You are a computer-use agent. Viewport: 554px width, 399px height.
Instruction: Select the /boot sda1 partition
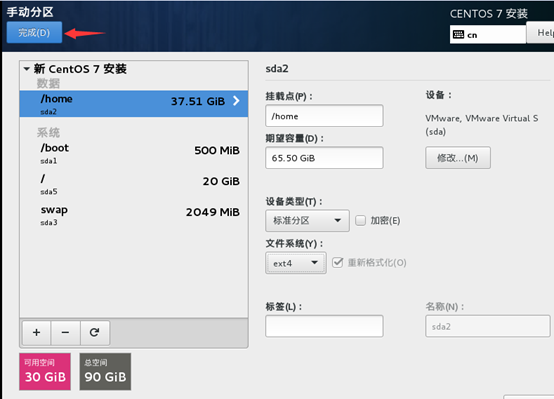click(134, 153)
